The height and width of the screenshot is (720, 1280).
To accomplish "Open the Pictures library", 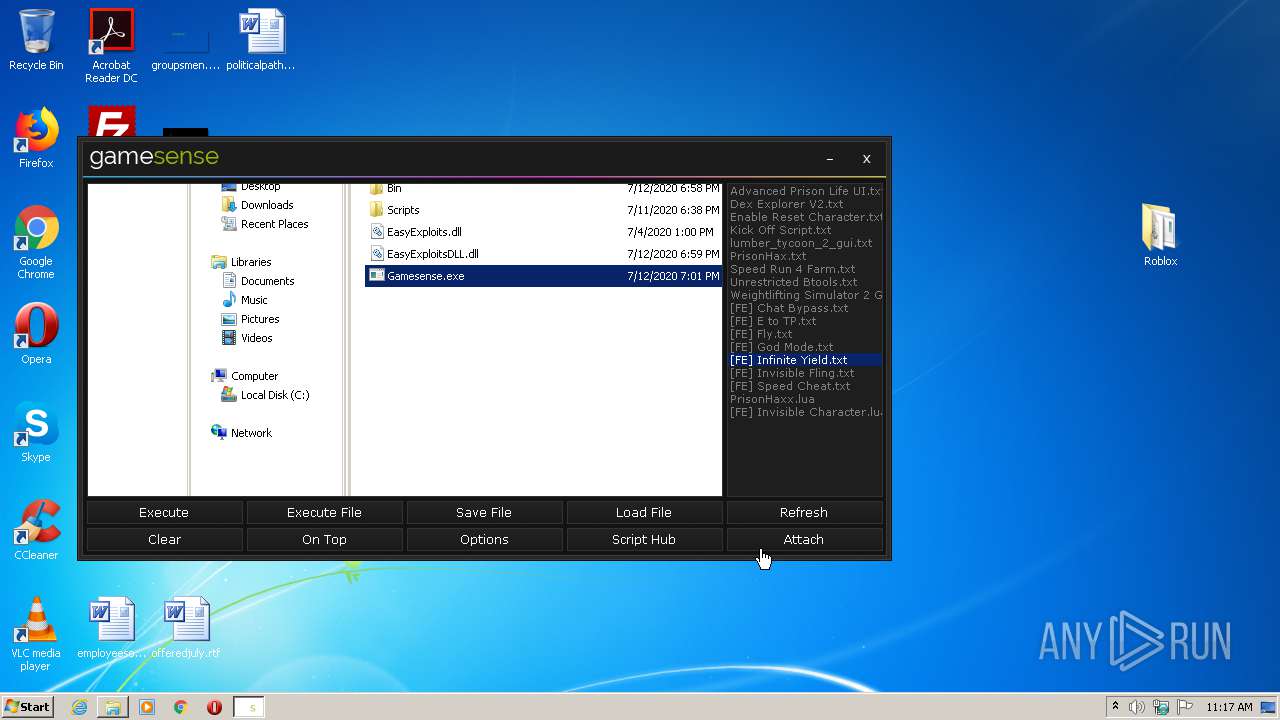I will [x=250, y=319].
